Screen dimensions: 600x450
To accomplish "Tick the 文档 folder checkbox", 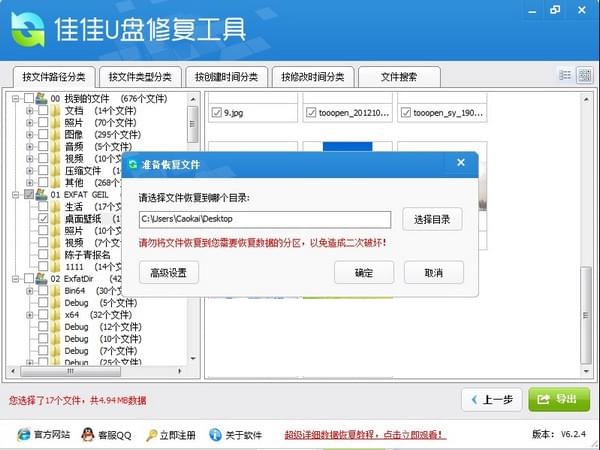I will coord(43,111).
